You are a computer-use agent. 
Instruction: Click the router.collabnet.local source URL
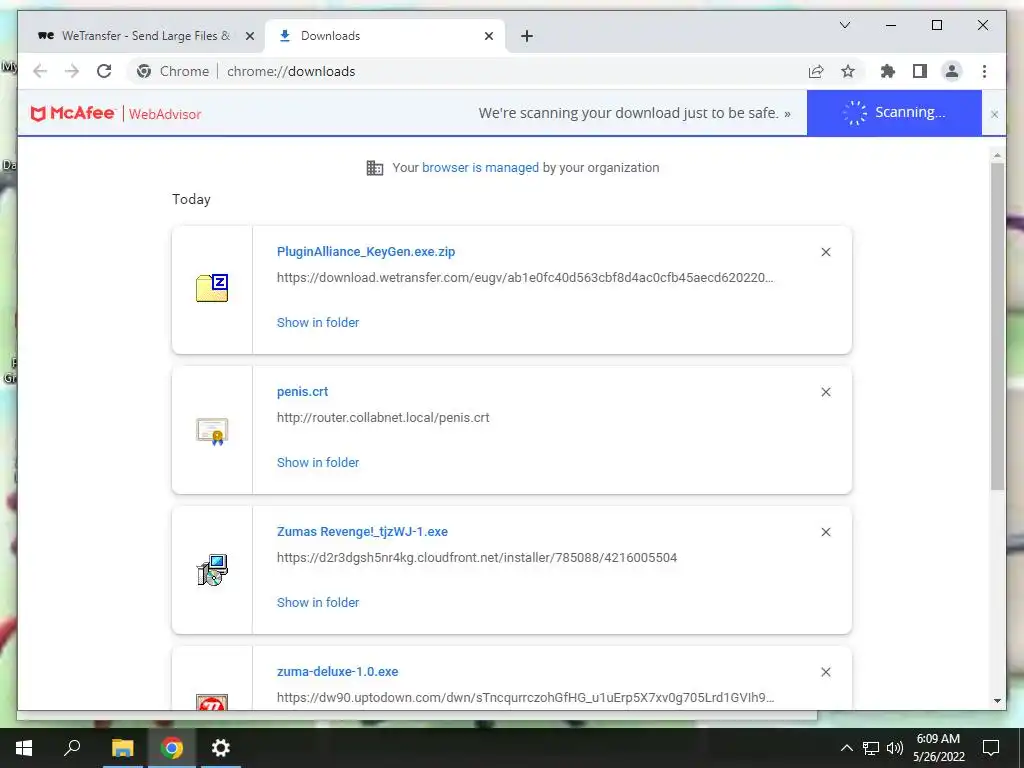(383, 417)
